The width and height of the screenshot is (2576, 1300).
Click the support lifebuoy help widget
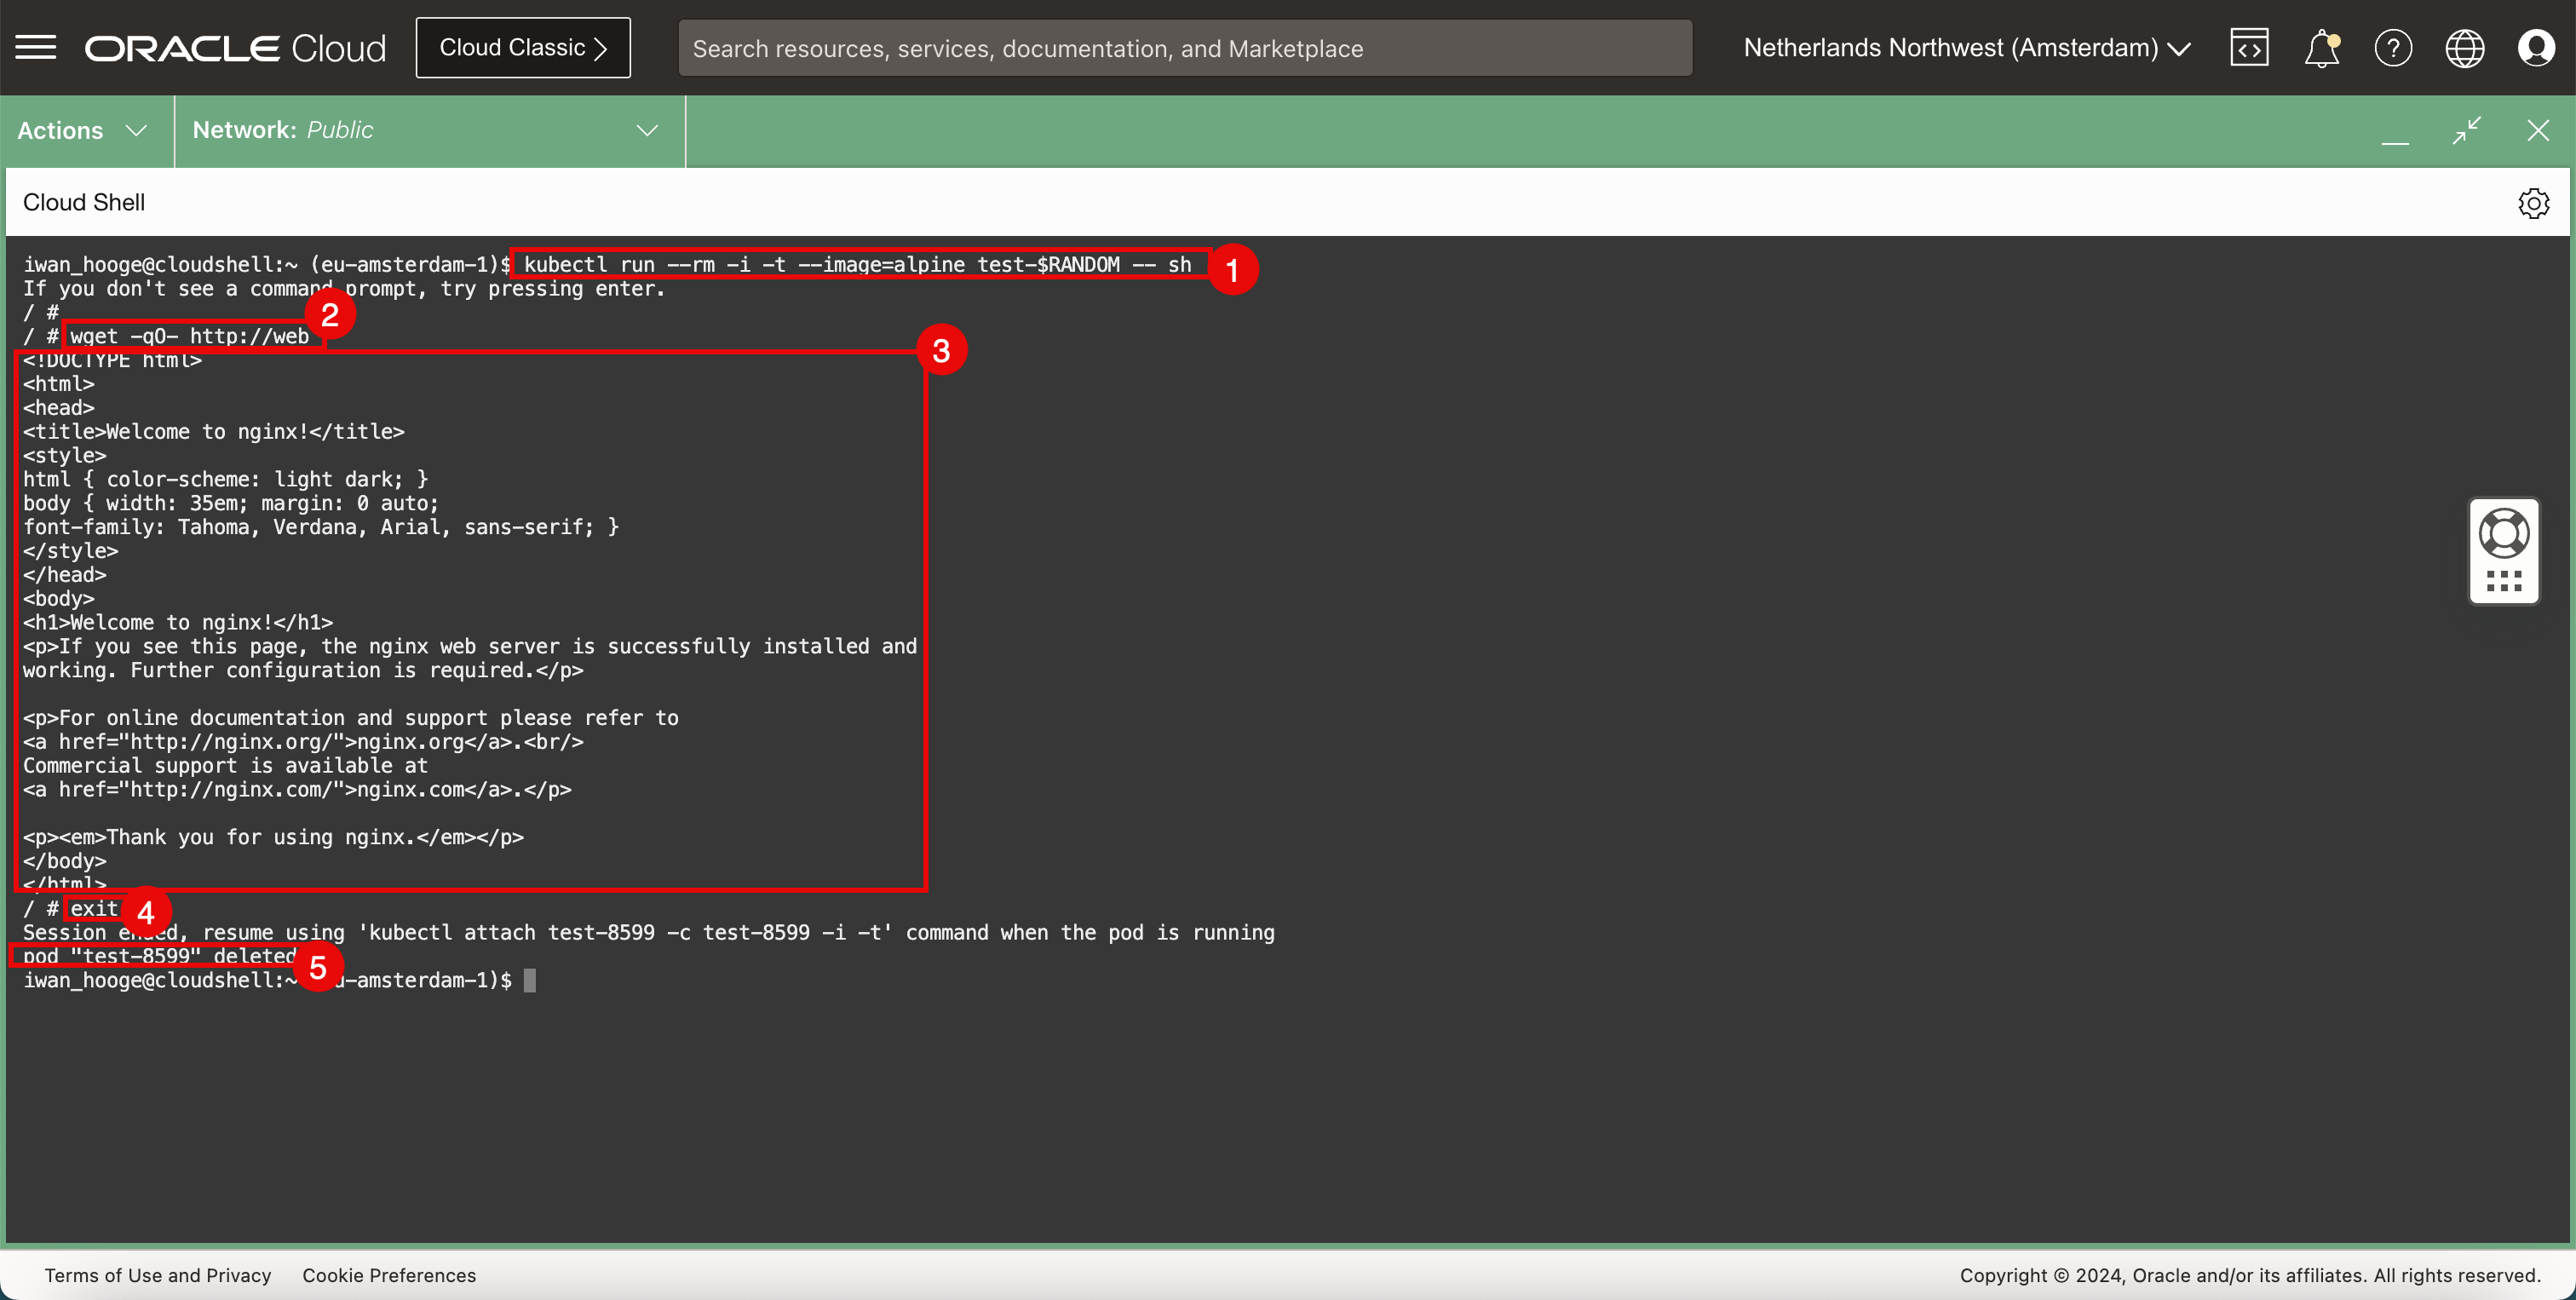tap(2503, 534)
